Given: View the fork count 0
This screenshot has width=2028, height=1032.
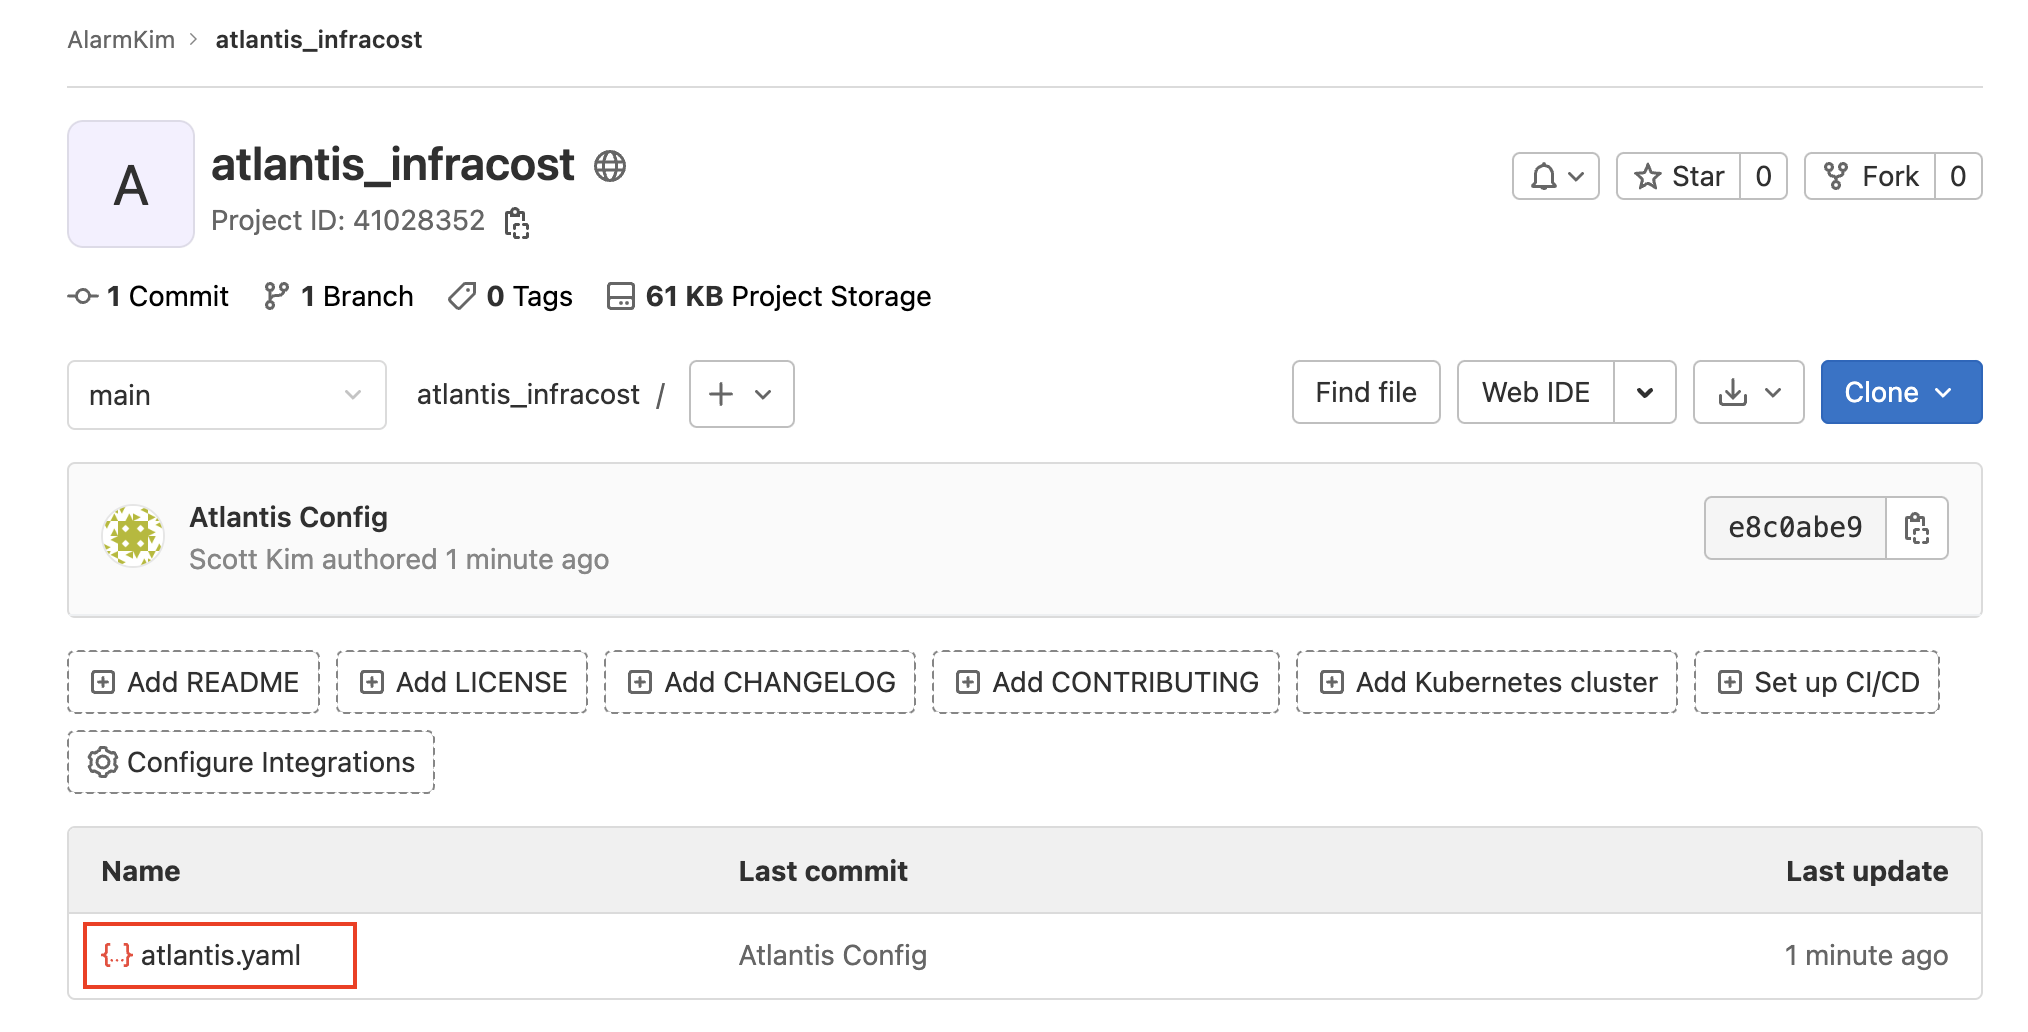Looking at the screenshot, I should [1958, 177].
